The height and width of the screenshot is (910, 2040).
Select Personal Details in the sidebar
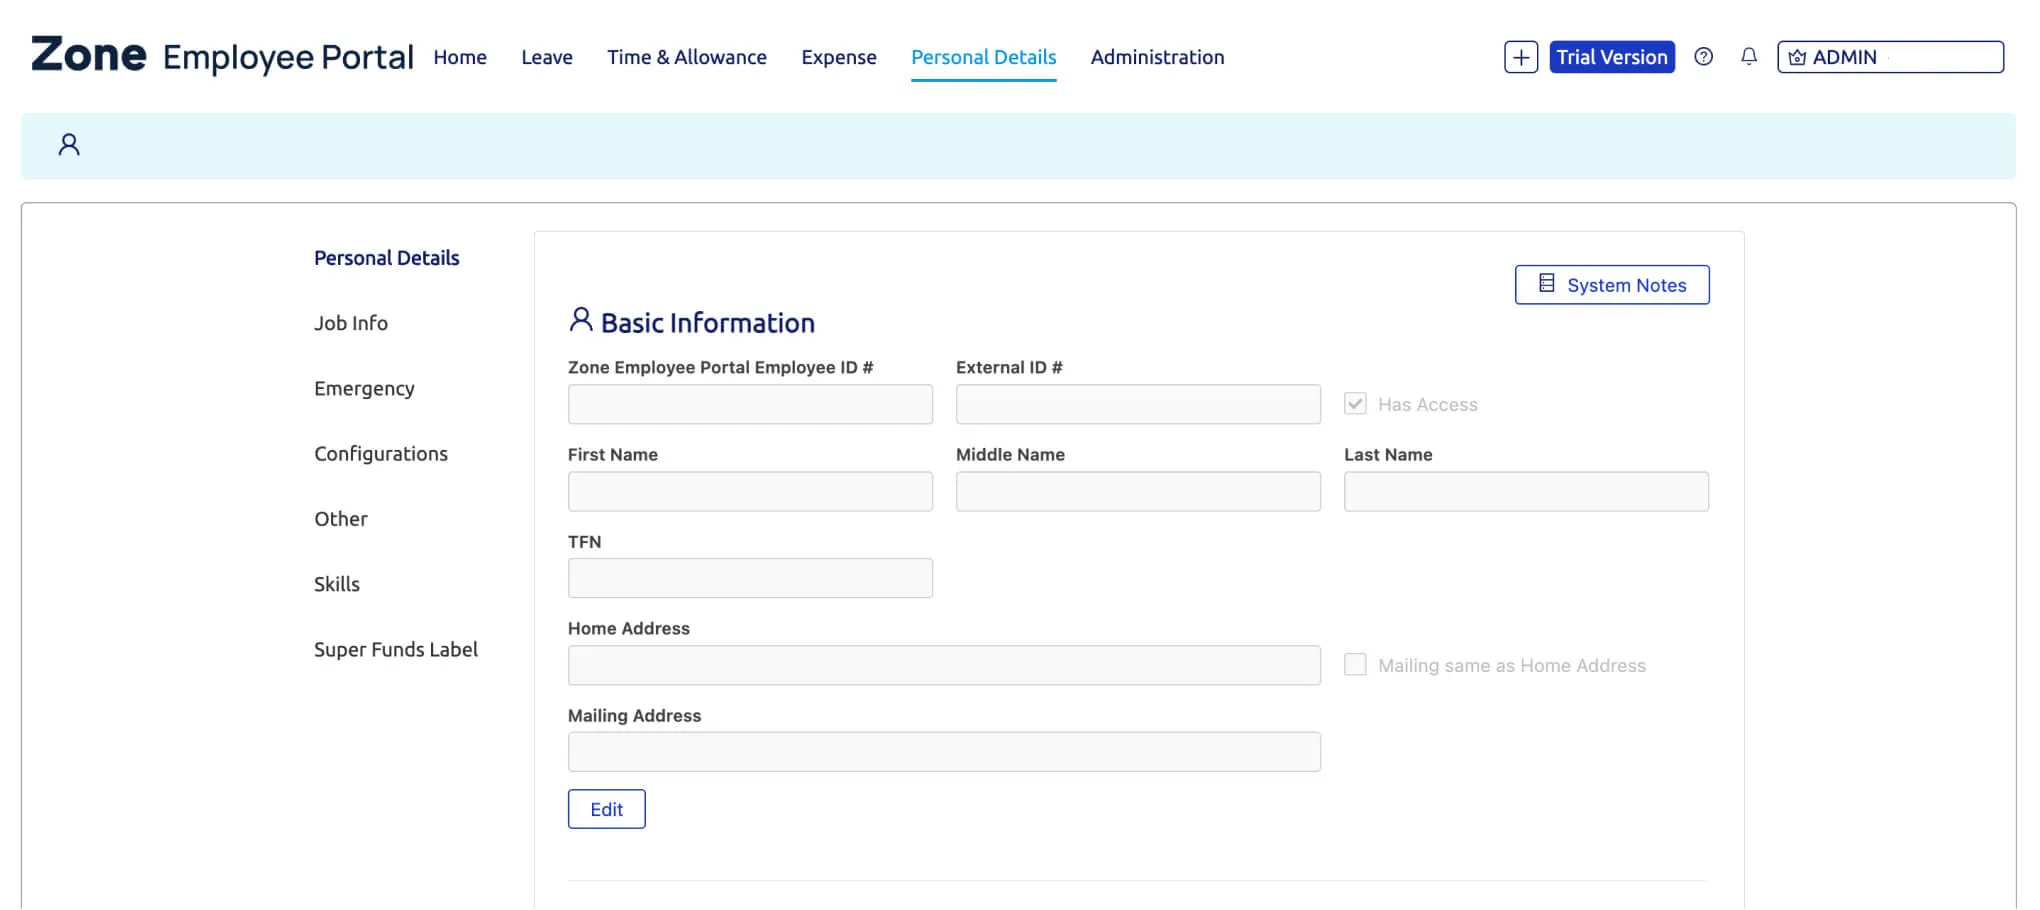pos(386,258)
